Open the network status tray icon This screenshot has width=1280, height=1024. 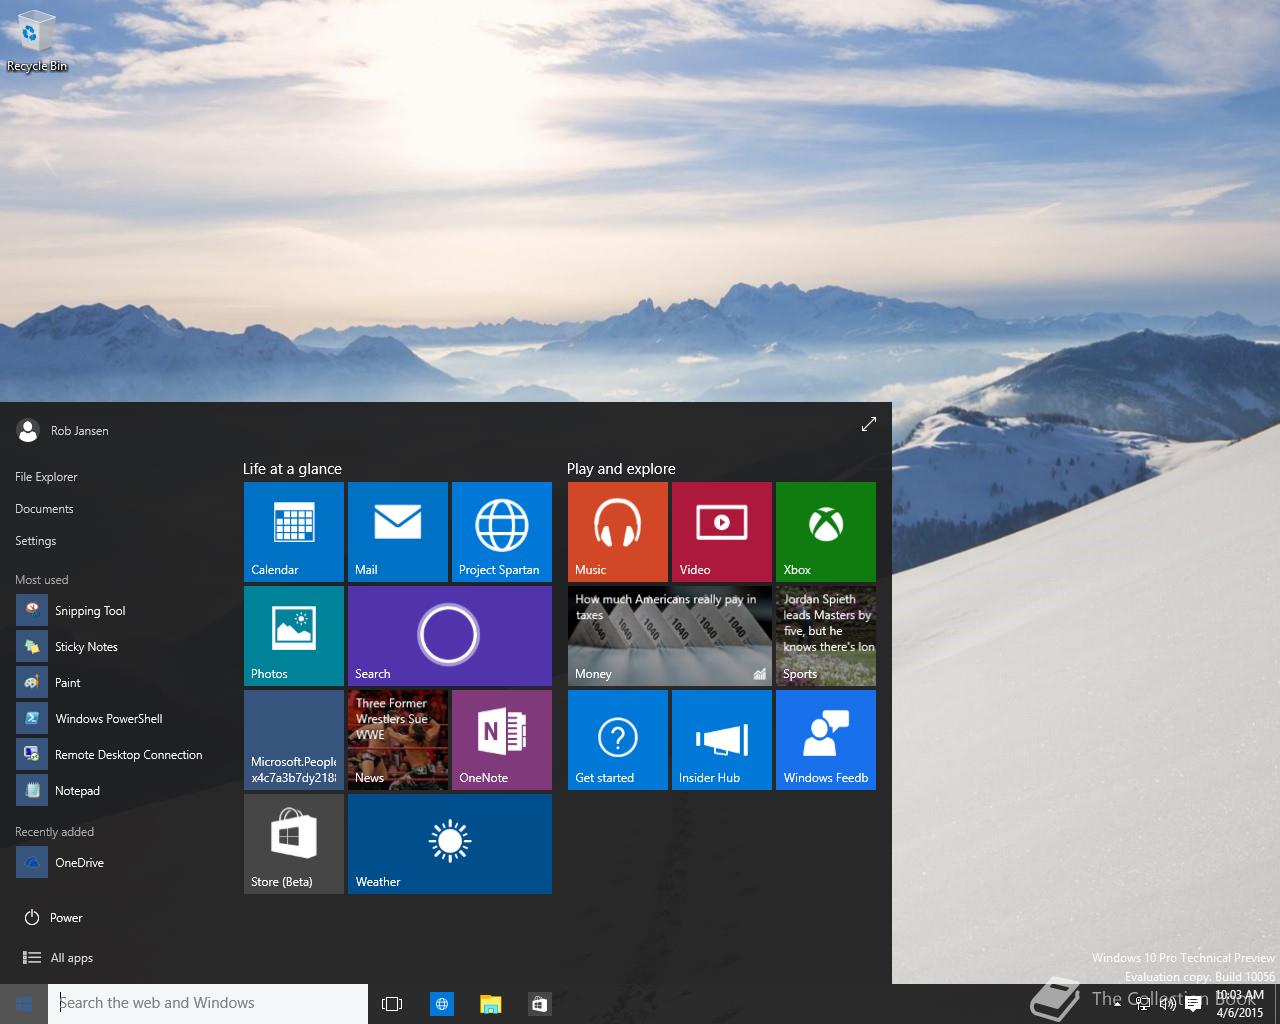[1143, 1004]
